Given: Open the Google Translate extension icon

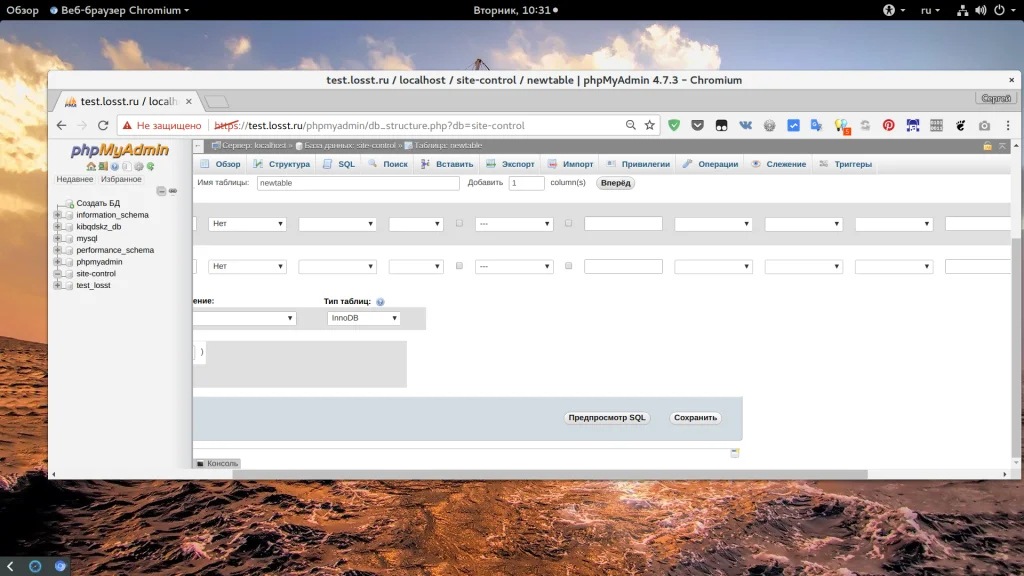Looking at the screenshot, I should point(817,126).
